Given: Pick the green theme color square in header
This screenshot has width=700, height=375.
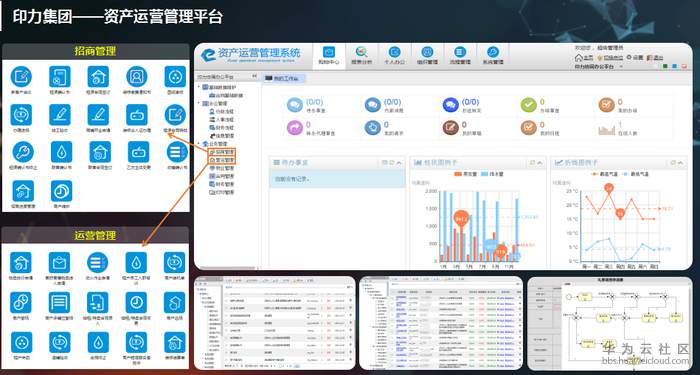Looking at the screenshot, I should click(665, 67).
